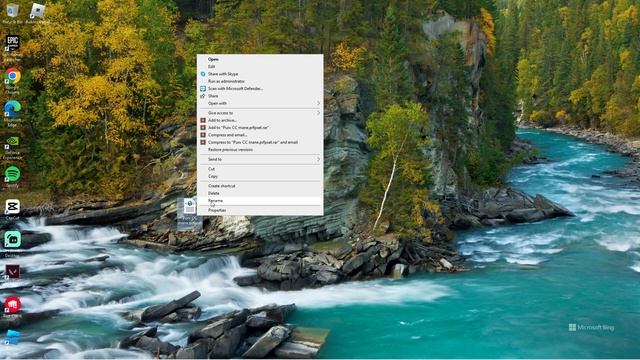Select the Recycle Bin desktop icon

tap(12, 11)
